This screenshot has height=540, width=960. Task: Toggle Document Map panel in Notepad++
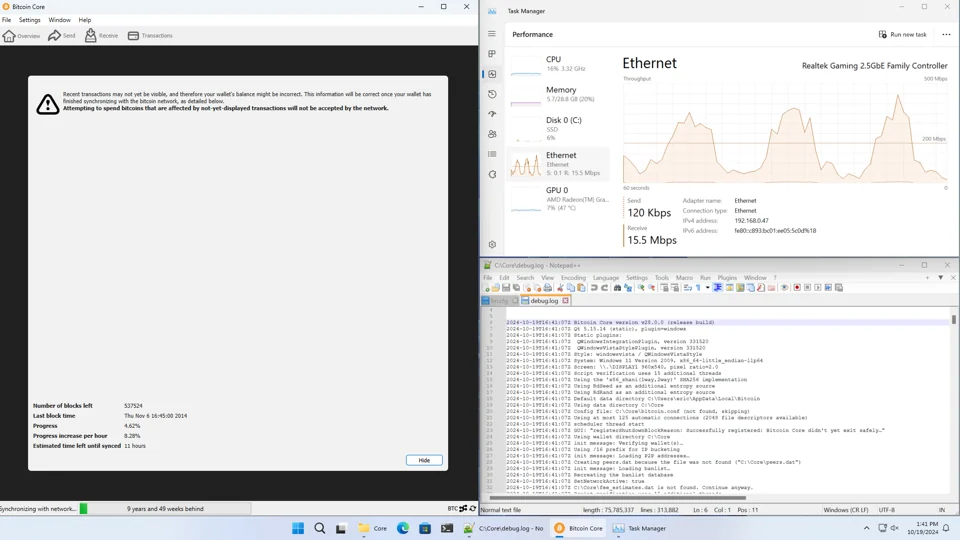(740, 288)
